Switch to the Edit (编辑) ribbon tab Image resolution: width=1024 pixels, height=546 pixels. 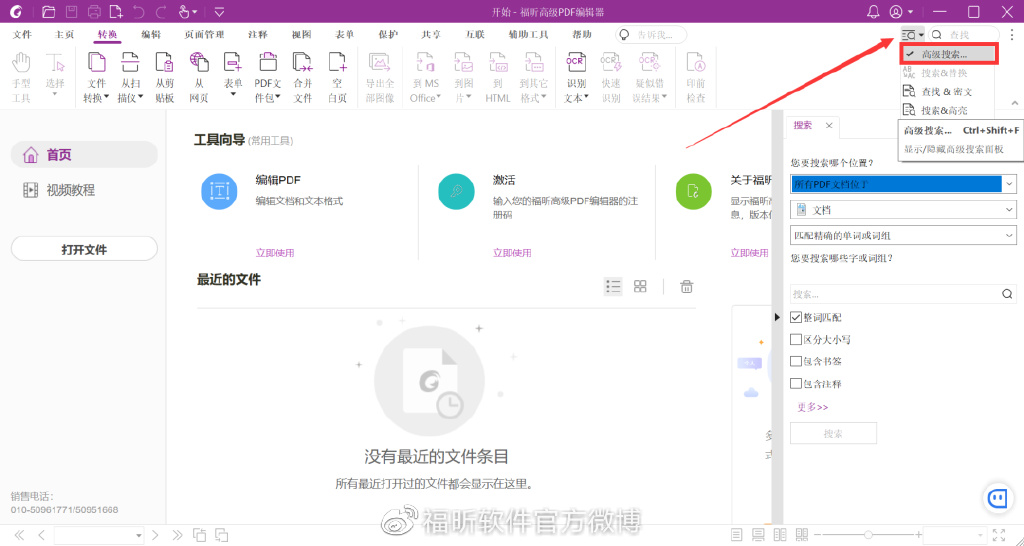point(151,35)
